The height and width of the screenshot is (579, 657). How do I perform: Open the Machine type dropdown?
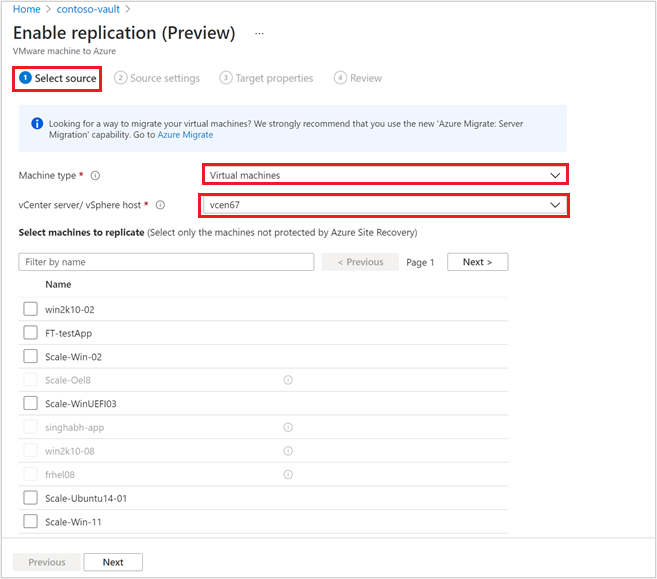click(x=385, y=175)
